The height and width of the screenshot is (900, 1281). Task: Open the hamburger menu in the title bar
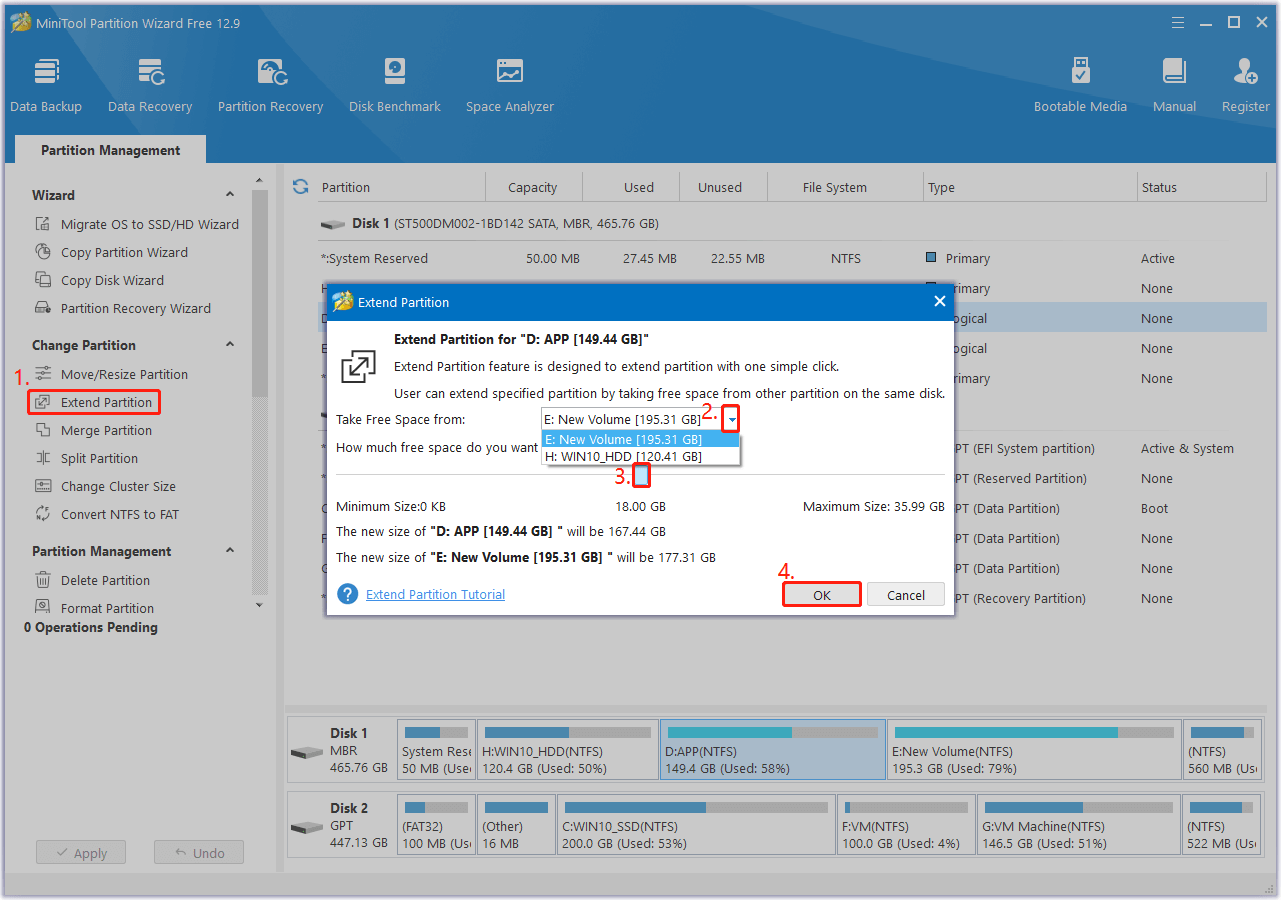(x=1180, y=22)
